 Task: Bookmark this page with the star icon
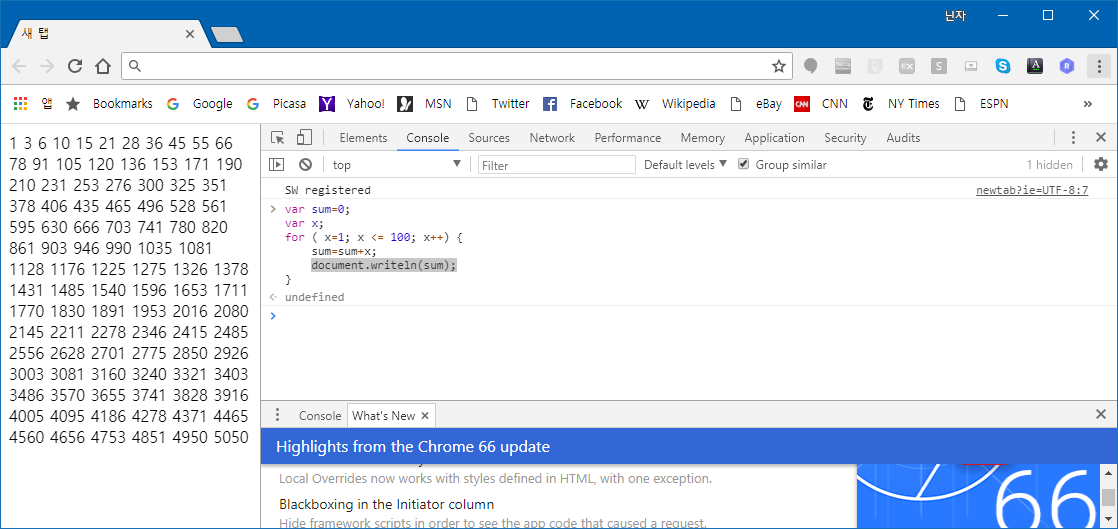pos(779,66)
